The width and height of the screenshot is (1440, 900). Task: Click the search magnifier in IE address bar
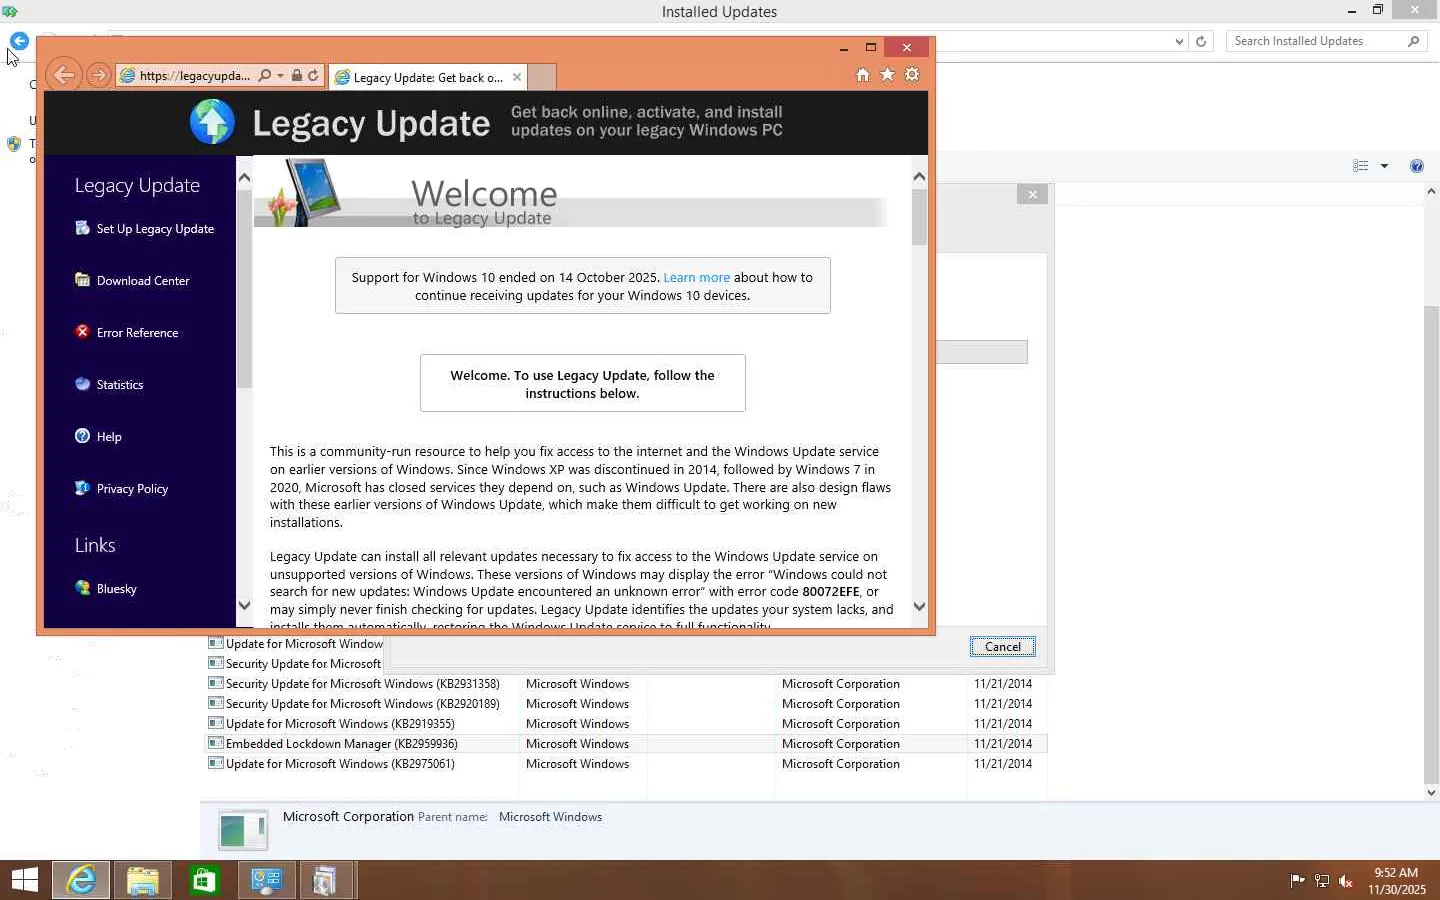[x=265, y=76]
